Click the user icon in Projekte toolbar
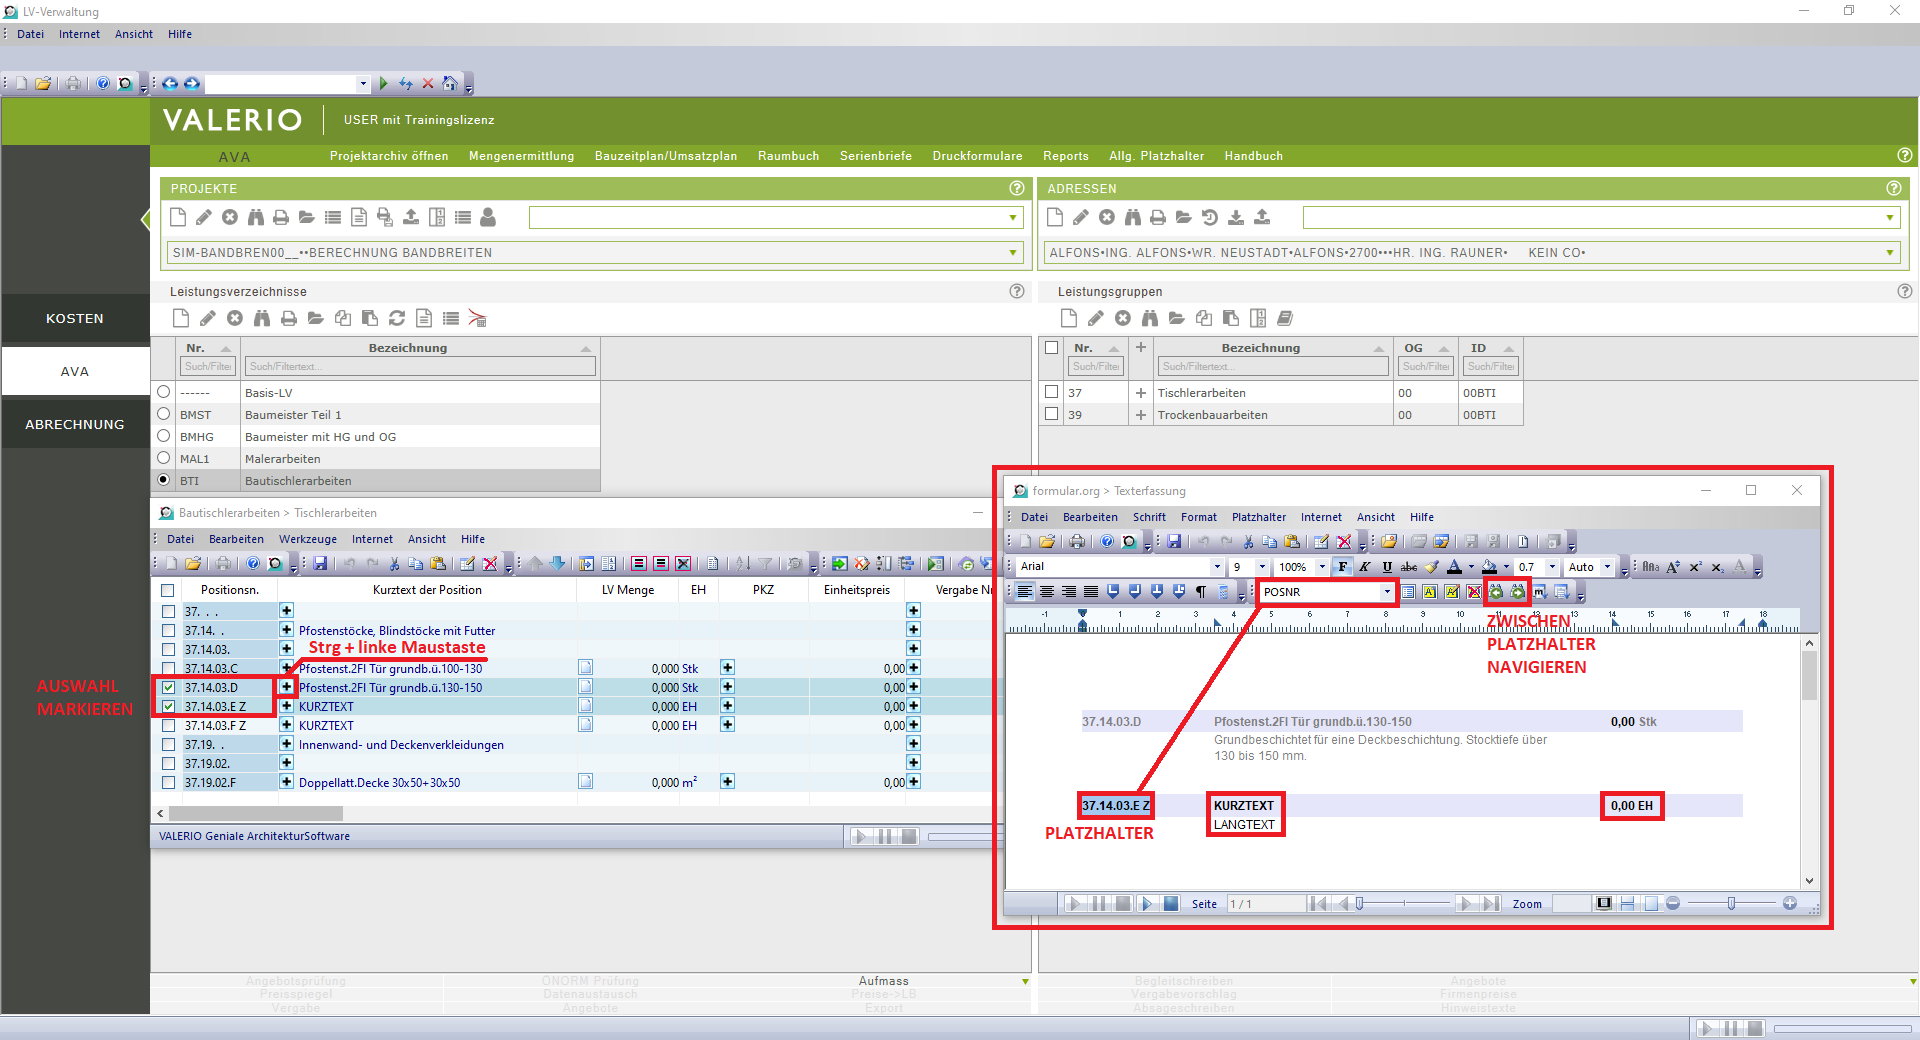Screen dimensions: 1920x1040 click(x=488, y=217)
